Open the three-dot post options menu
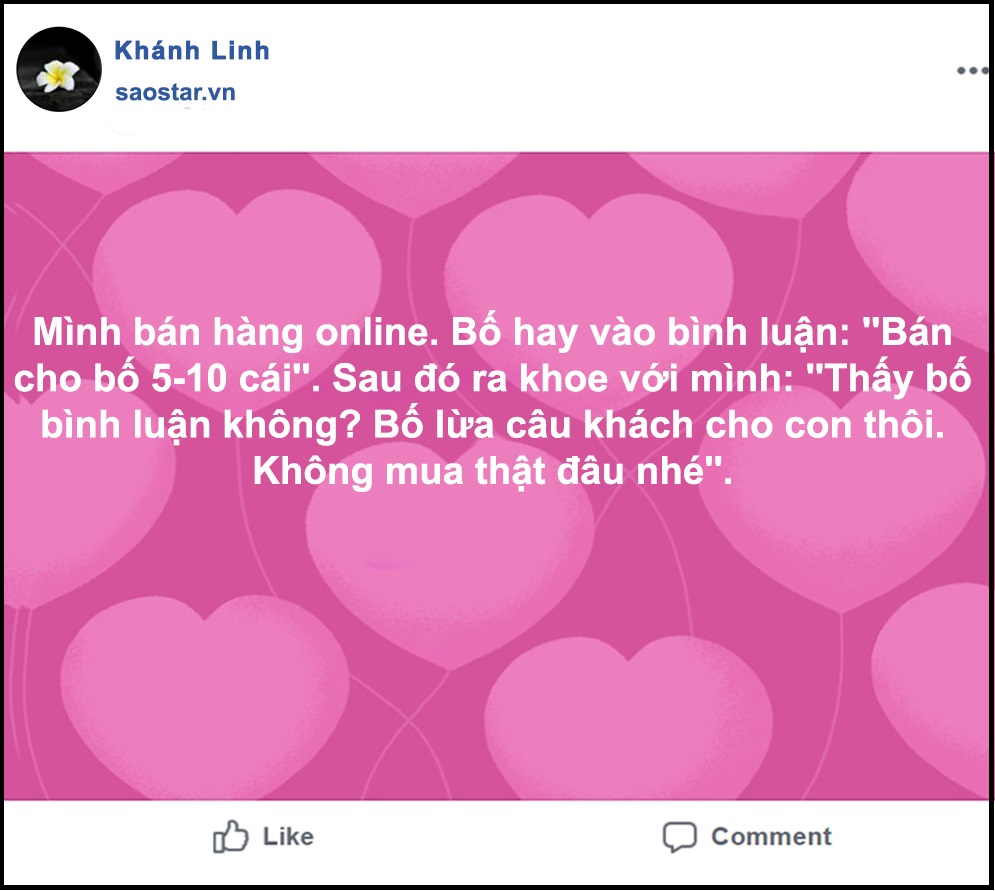 click(972, 70)
